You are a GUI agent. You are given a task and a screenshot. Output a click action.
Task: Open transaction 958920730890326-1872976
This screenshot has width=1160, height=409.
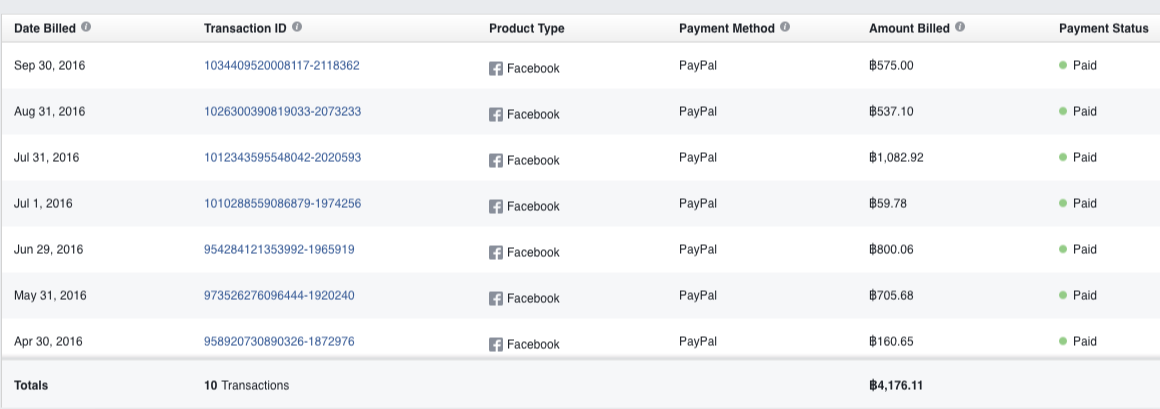(278, 342)
